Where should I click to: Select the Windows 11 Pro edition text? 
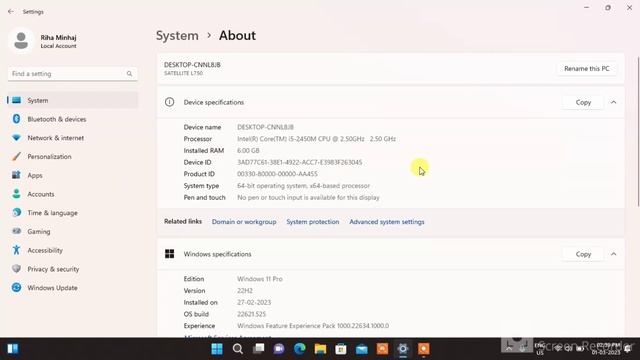point(260,279)
